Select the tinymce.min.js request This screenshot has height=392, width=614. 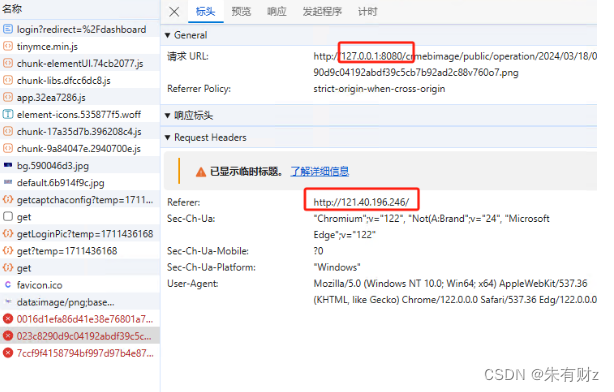(x=80, y=46)
